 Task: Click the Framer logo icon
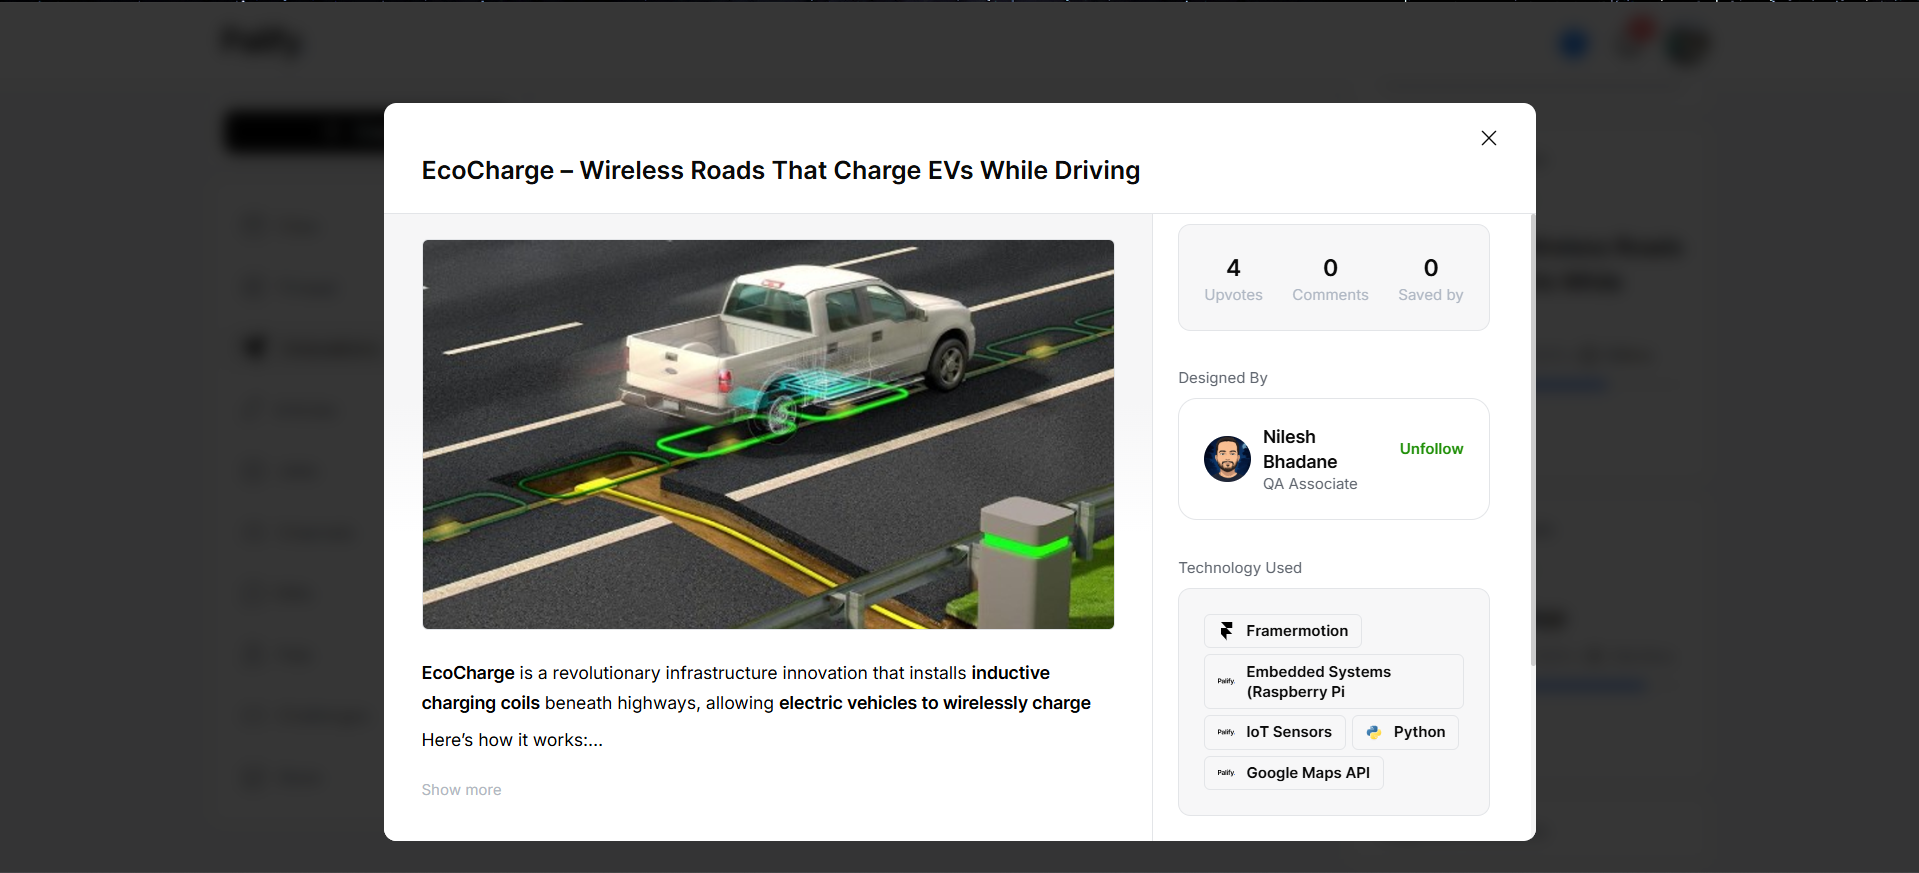point(1226,631)
